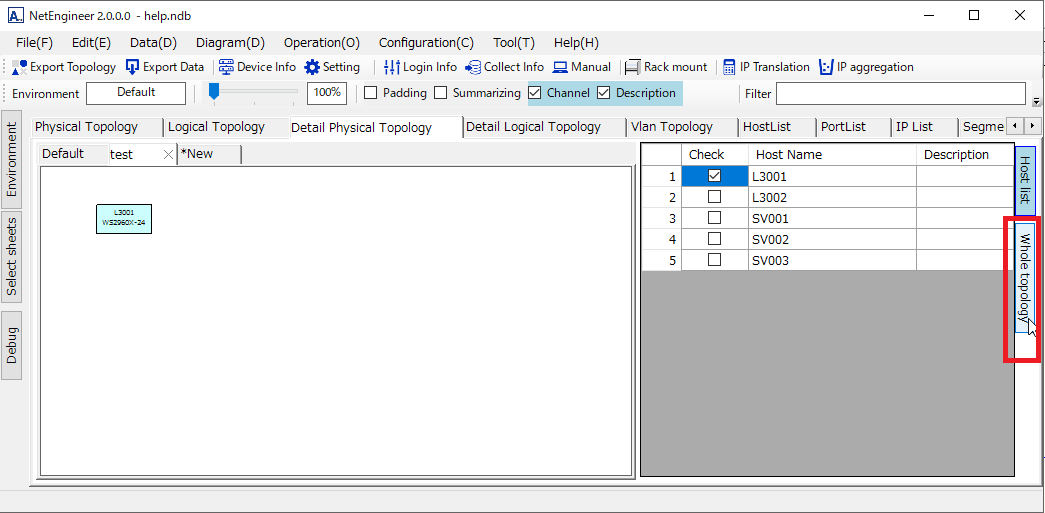
Task: Open Setting via the gear icon
Action: coord(312,67)
